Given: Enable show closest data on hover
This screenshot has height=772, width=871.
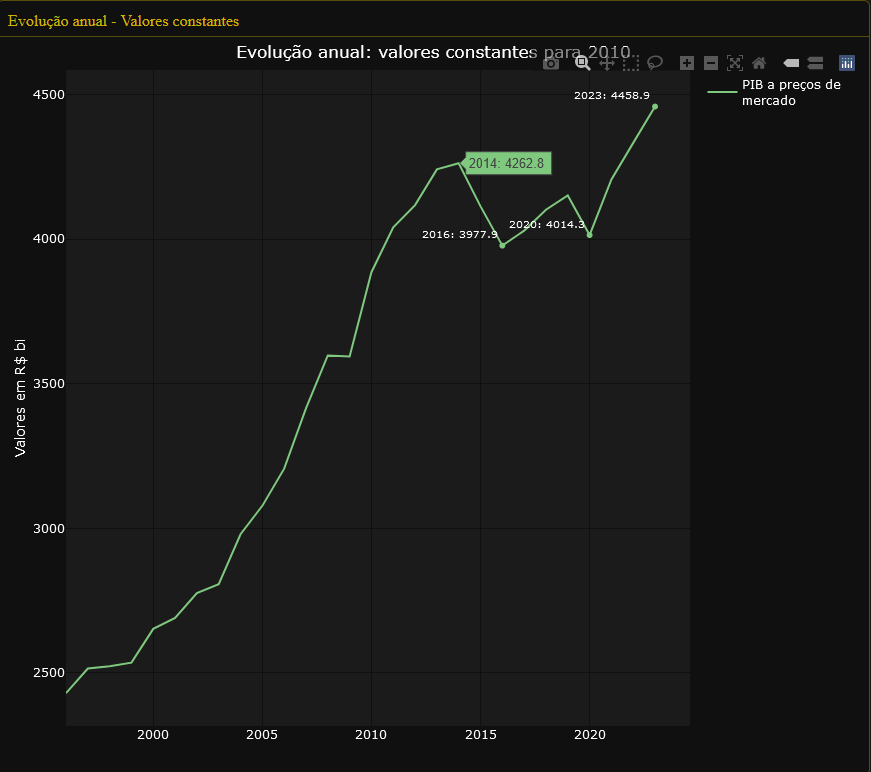Looking at the screenshot, I should [791, 63].
